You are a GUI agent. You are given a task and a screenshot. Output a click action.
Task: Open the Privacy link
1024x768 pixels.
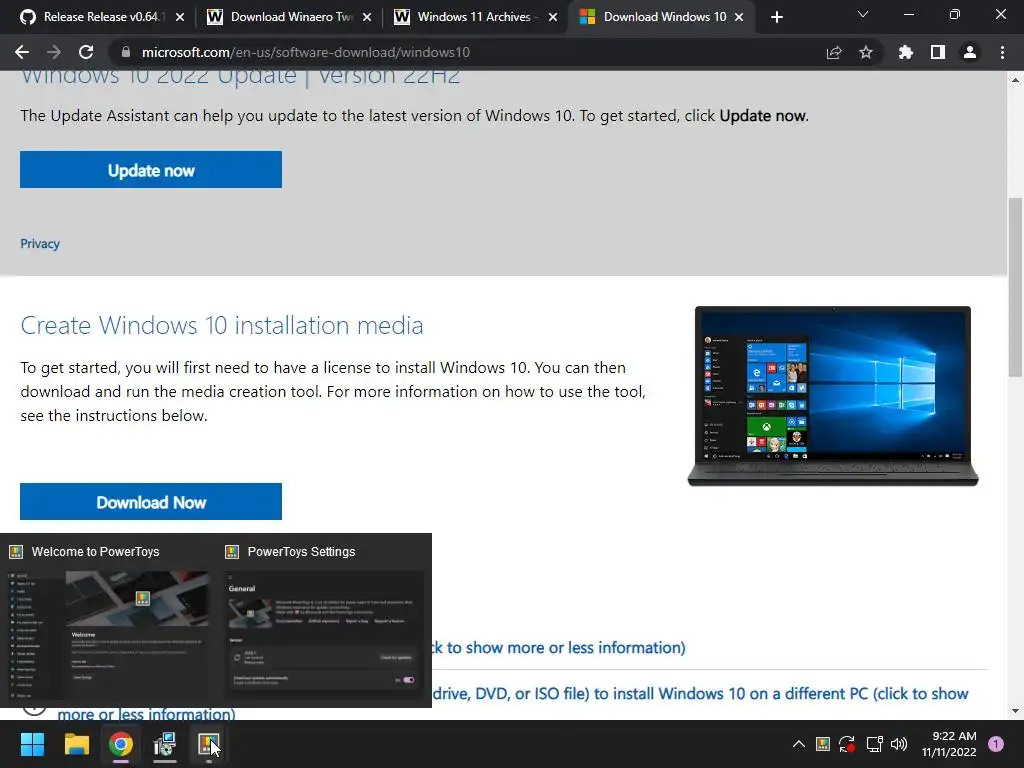pos(40,244)
